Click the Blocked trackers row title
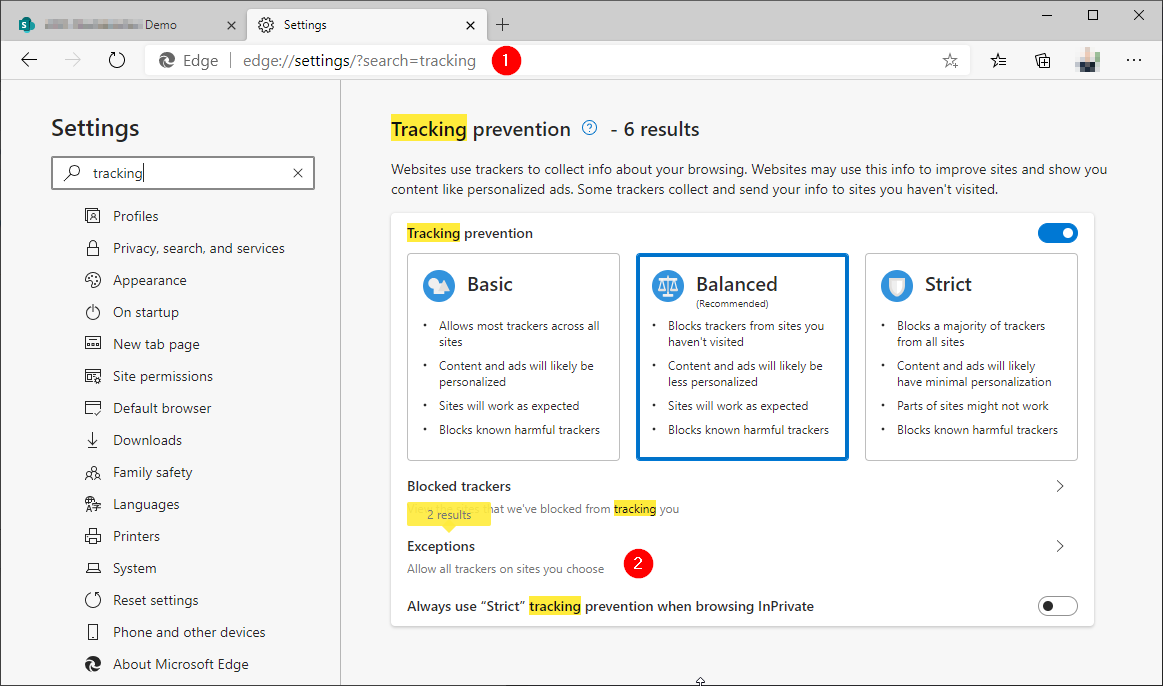1163x686 pixels. 459,486
